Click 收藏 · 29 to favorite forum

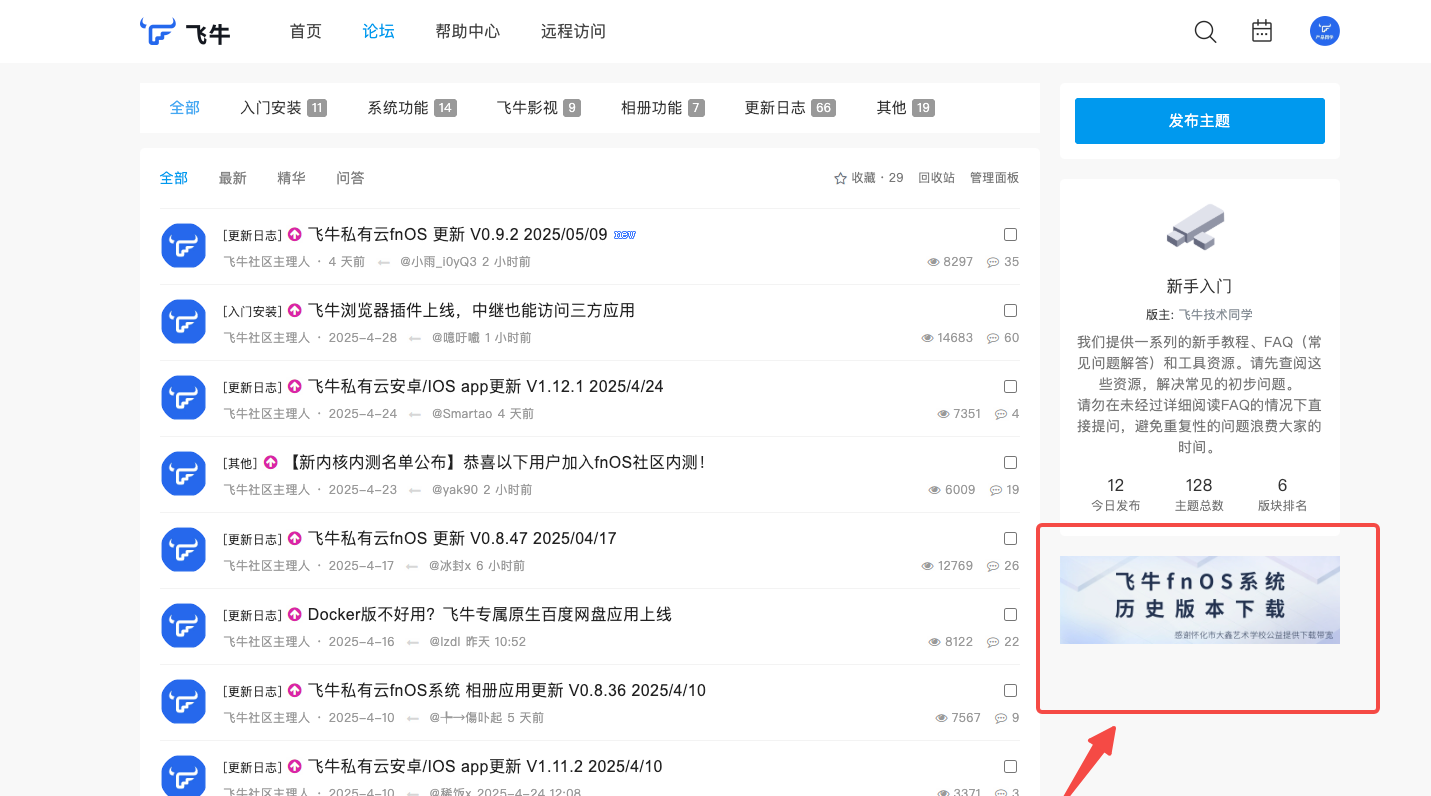pyautogui.click(x=869, y=178)
